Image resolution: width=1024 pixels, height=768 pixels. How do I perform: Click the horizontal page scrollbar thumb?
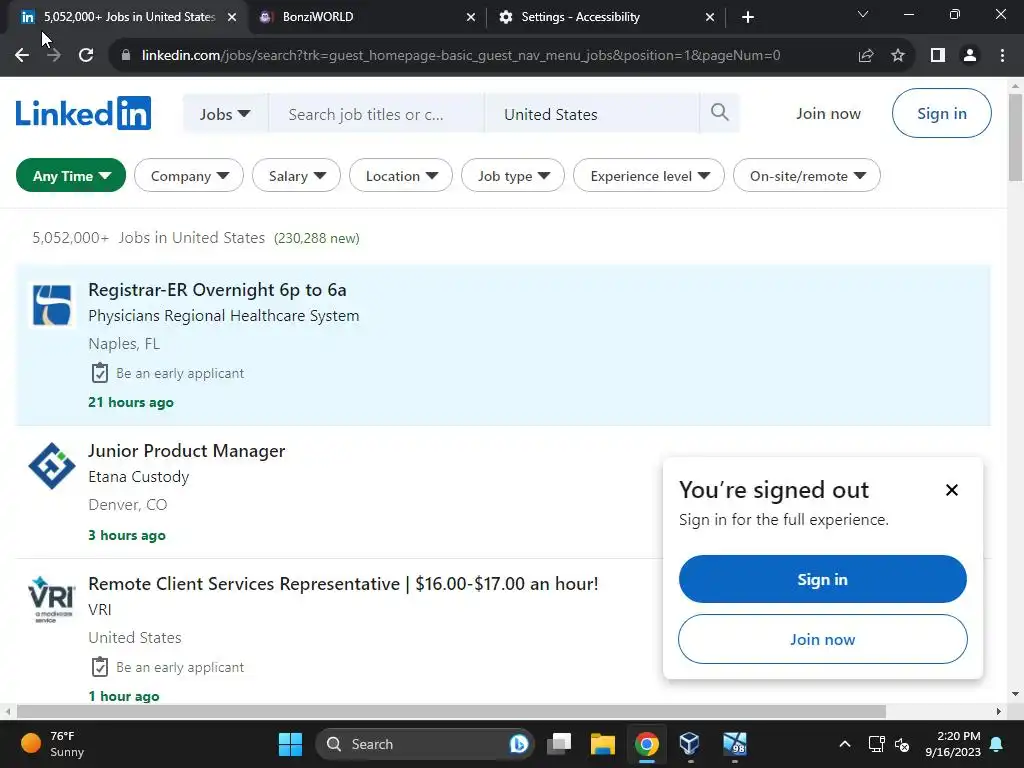pos(451,711)
